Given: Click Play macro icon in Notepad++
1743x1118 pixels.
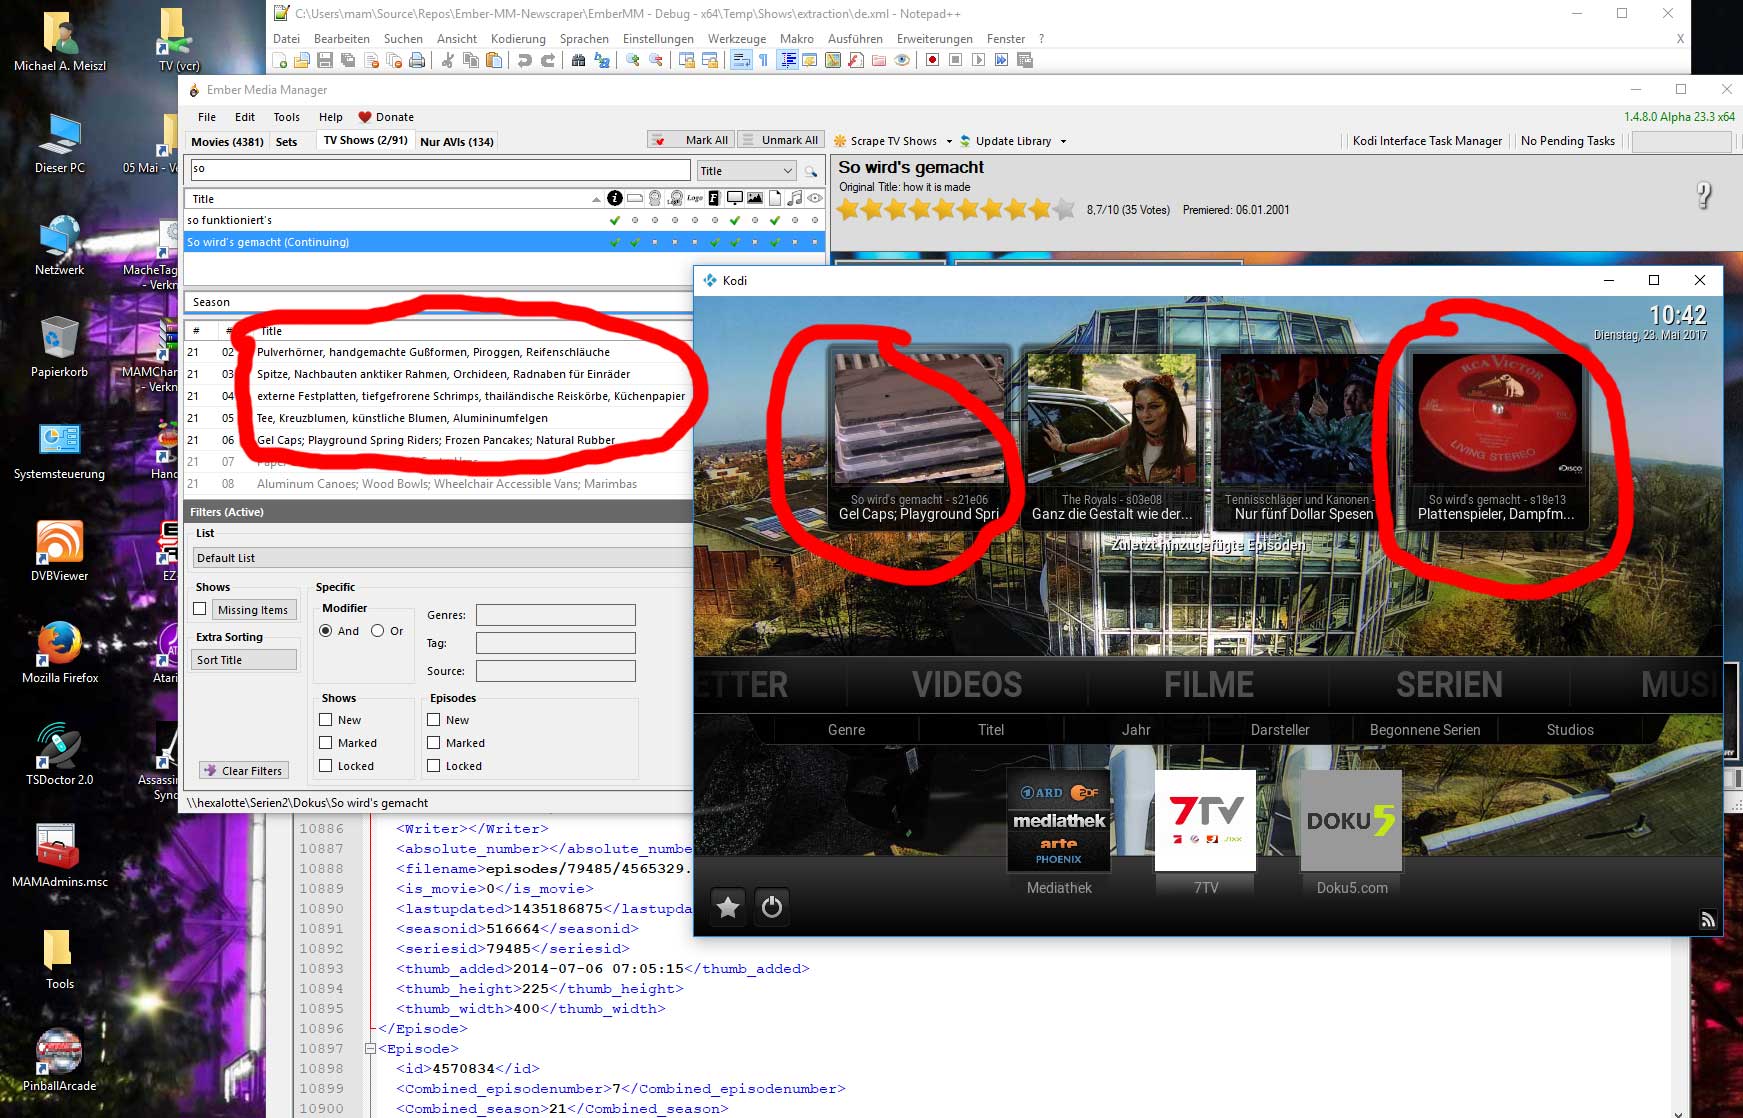Looking at the screenshot, I should coord(978,60).
